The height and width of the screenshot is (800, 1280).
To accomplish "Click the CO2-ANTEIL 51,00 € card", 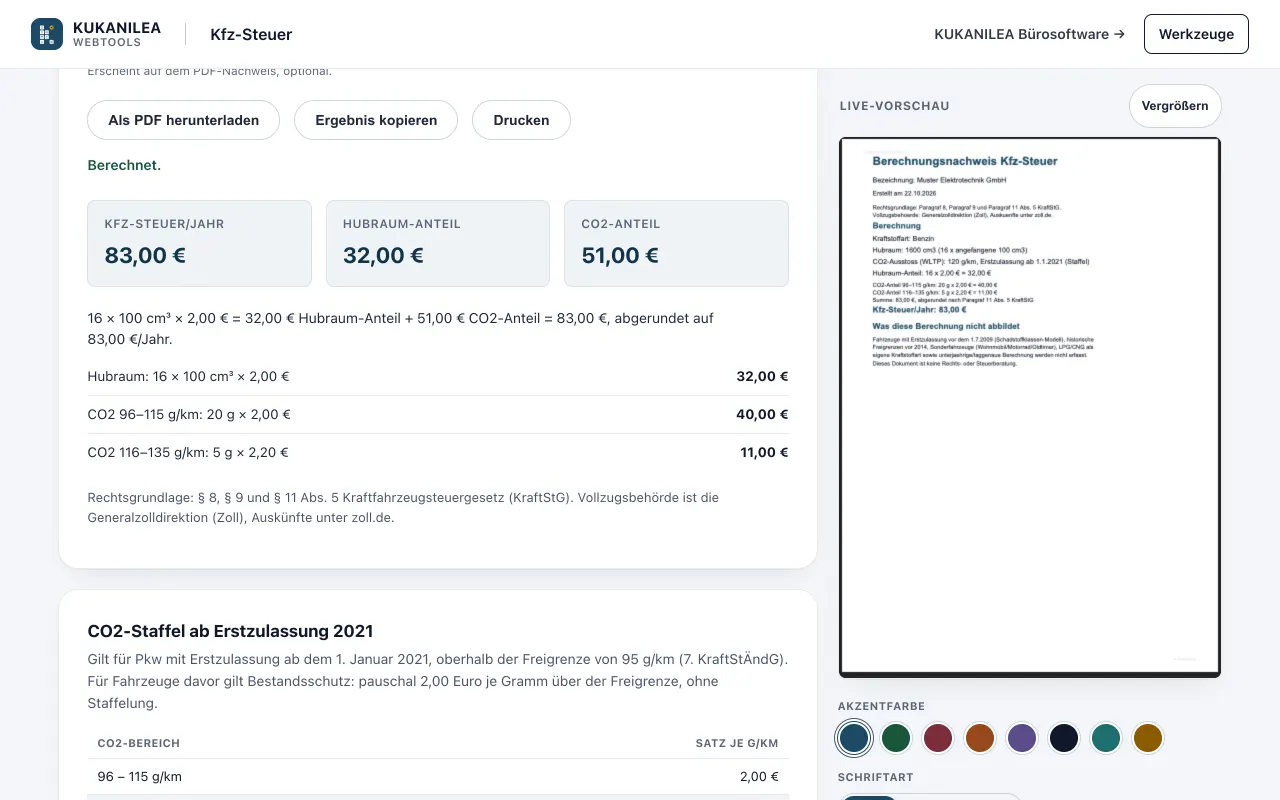I will tap(677, 243).
